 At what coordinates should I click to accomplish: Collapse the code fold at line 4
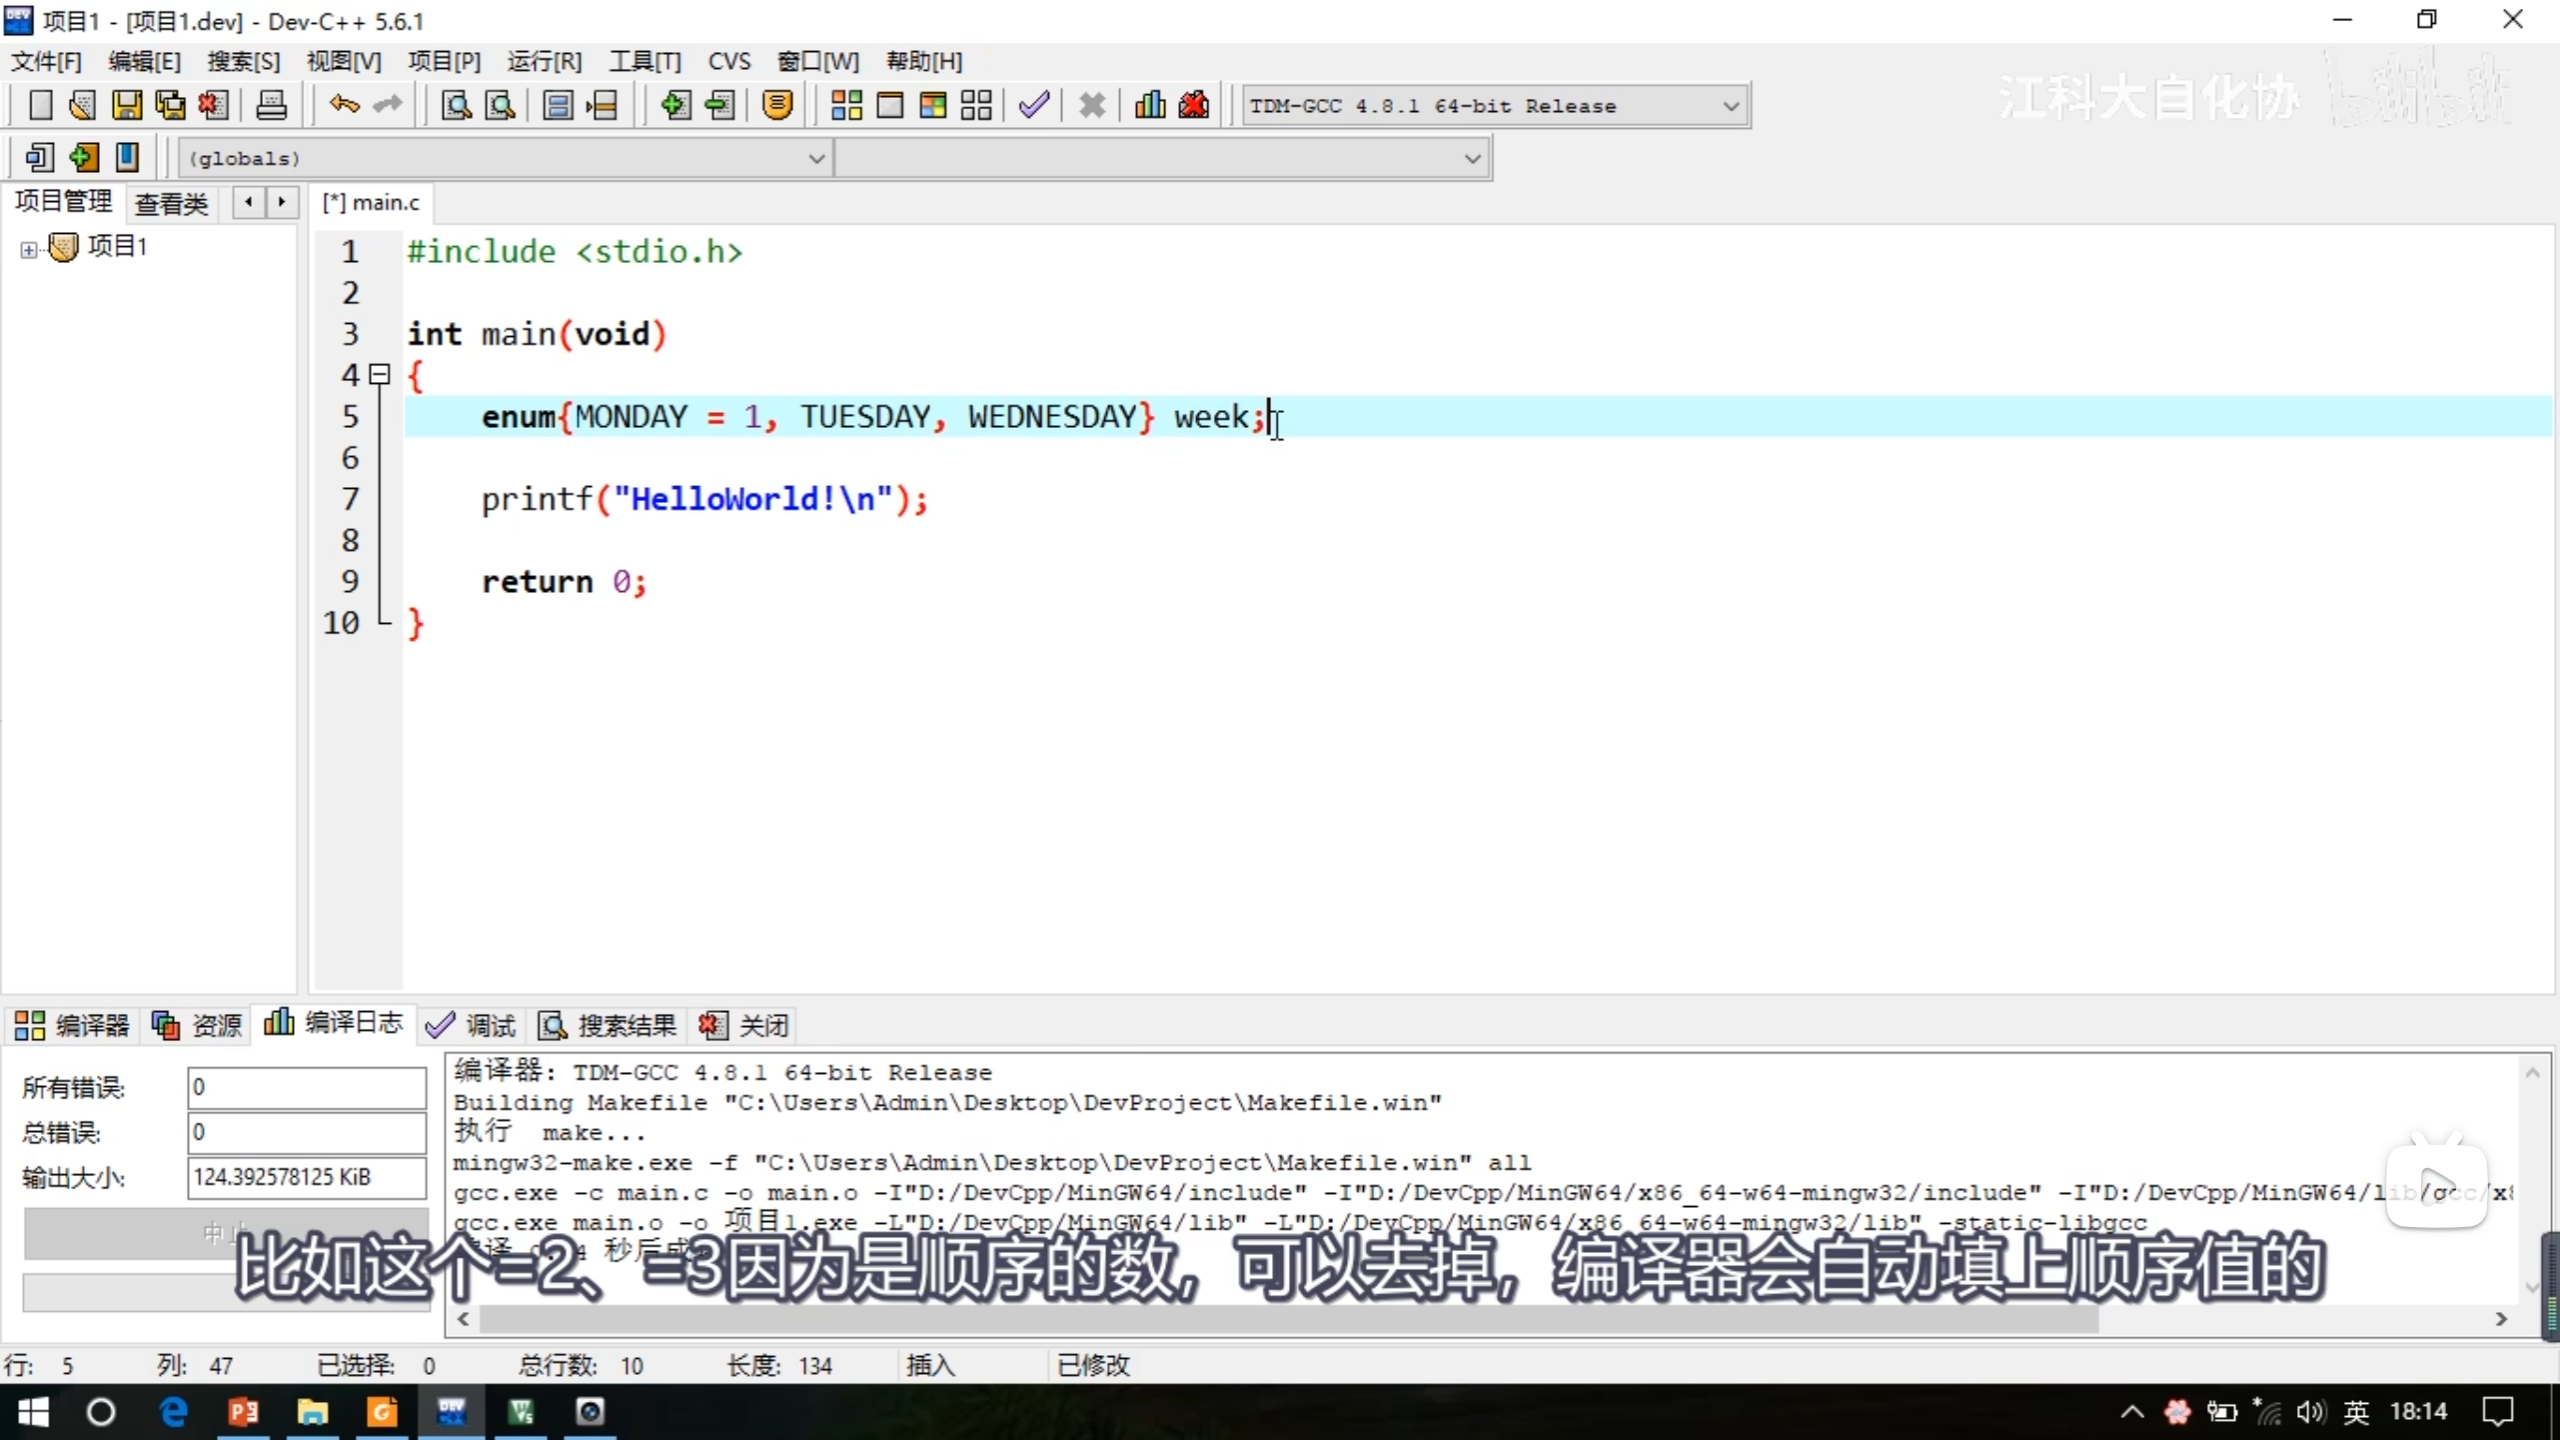pyautogui.click(x=380, y=375)
